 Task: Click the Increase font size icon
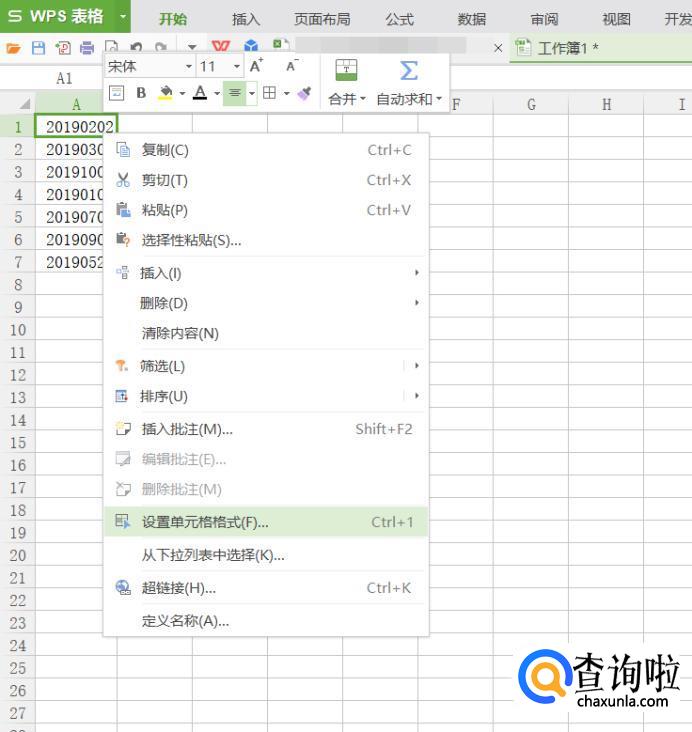click(x=256, y=66)
